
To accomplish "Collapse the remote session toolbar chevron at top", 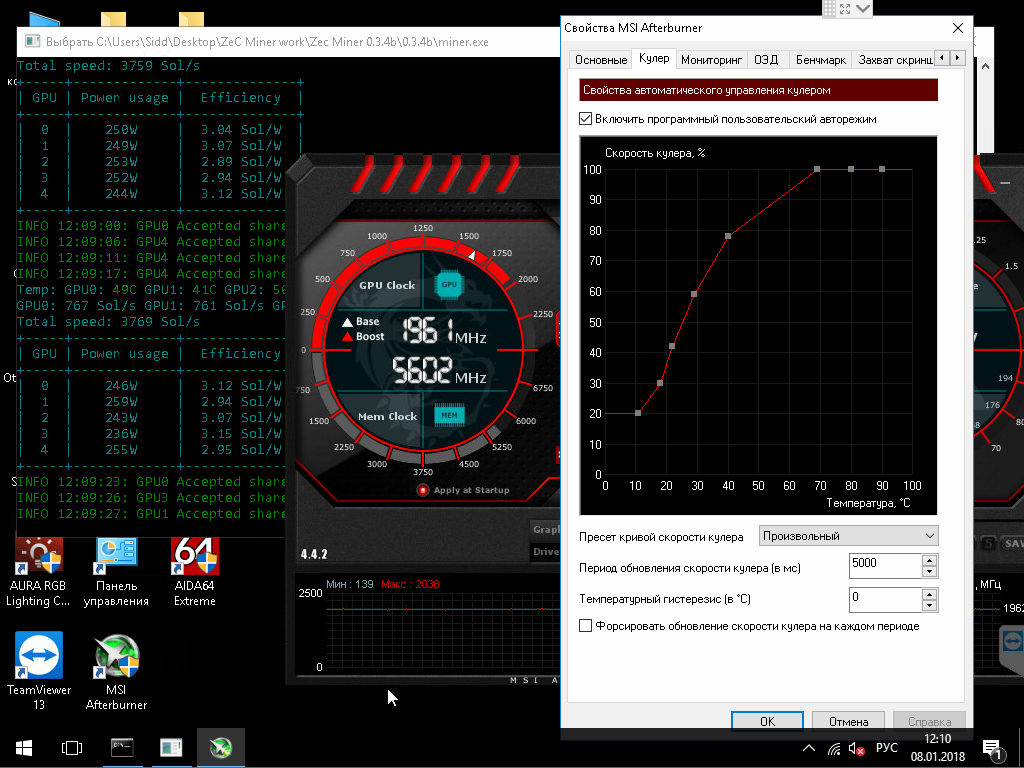I will pos(863,8).
